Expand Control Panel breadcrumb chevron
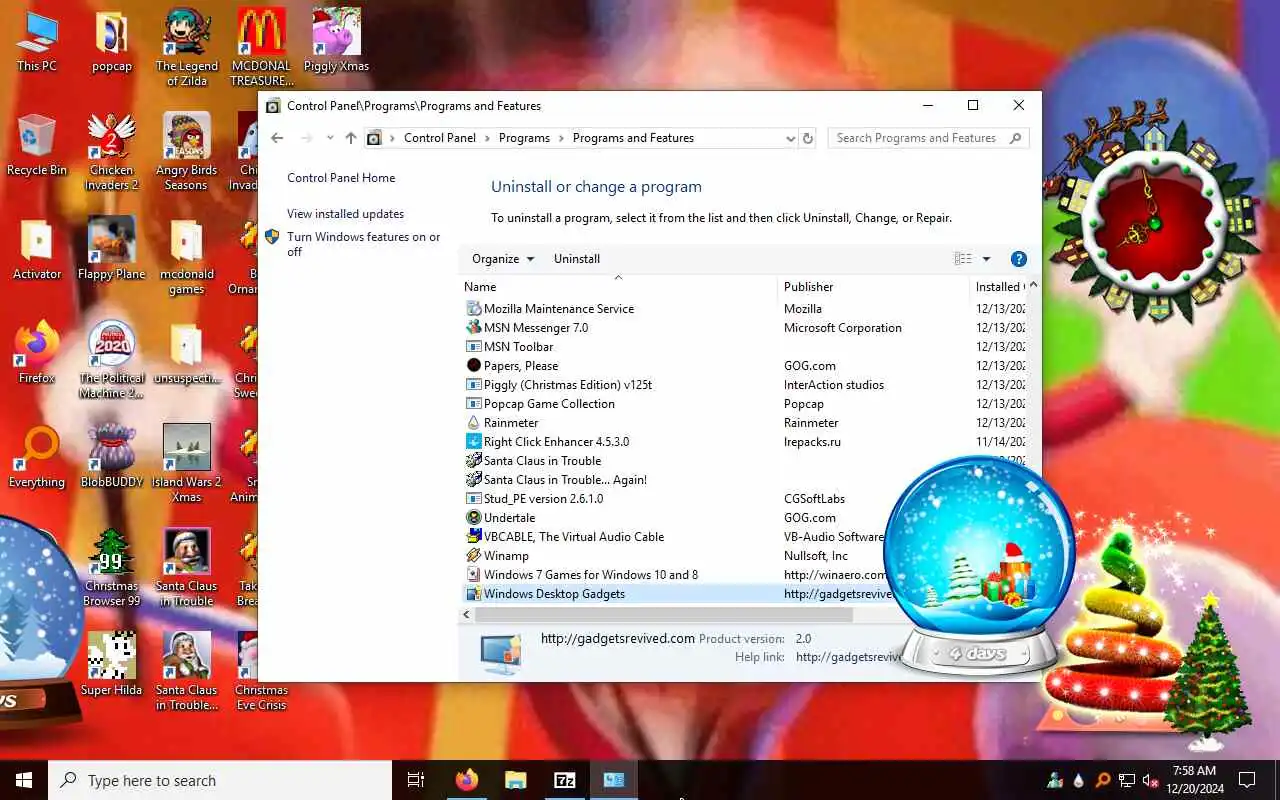1280x800 pixels. click(x=488, y=138)
